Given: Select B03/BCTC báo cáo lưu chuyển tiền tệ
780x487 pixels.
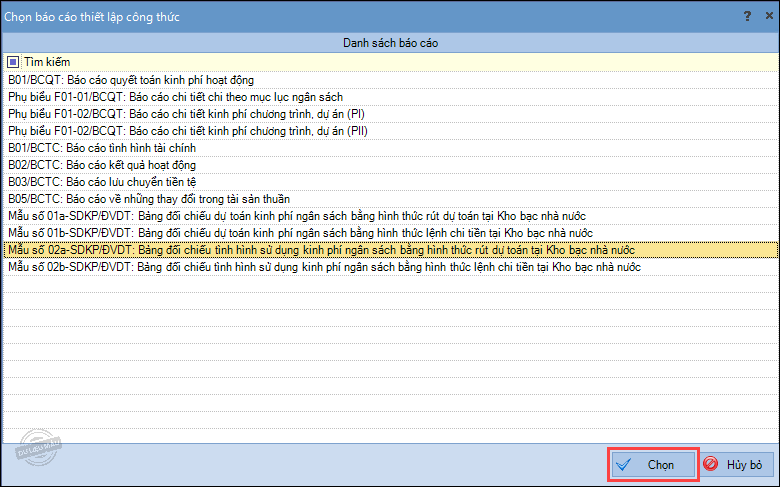Looking at the screenshot, I should pos(390,182).
